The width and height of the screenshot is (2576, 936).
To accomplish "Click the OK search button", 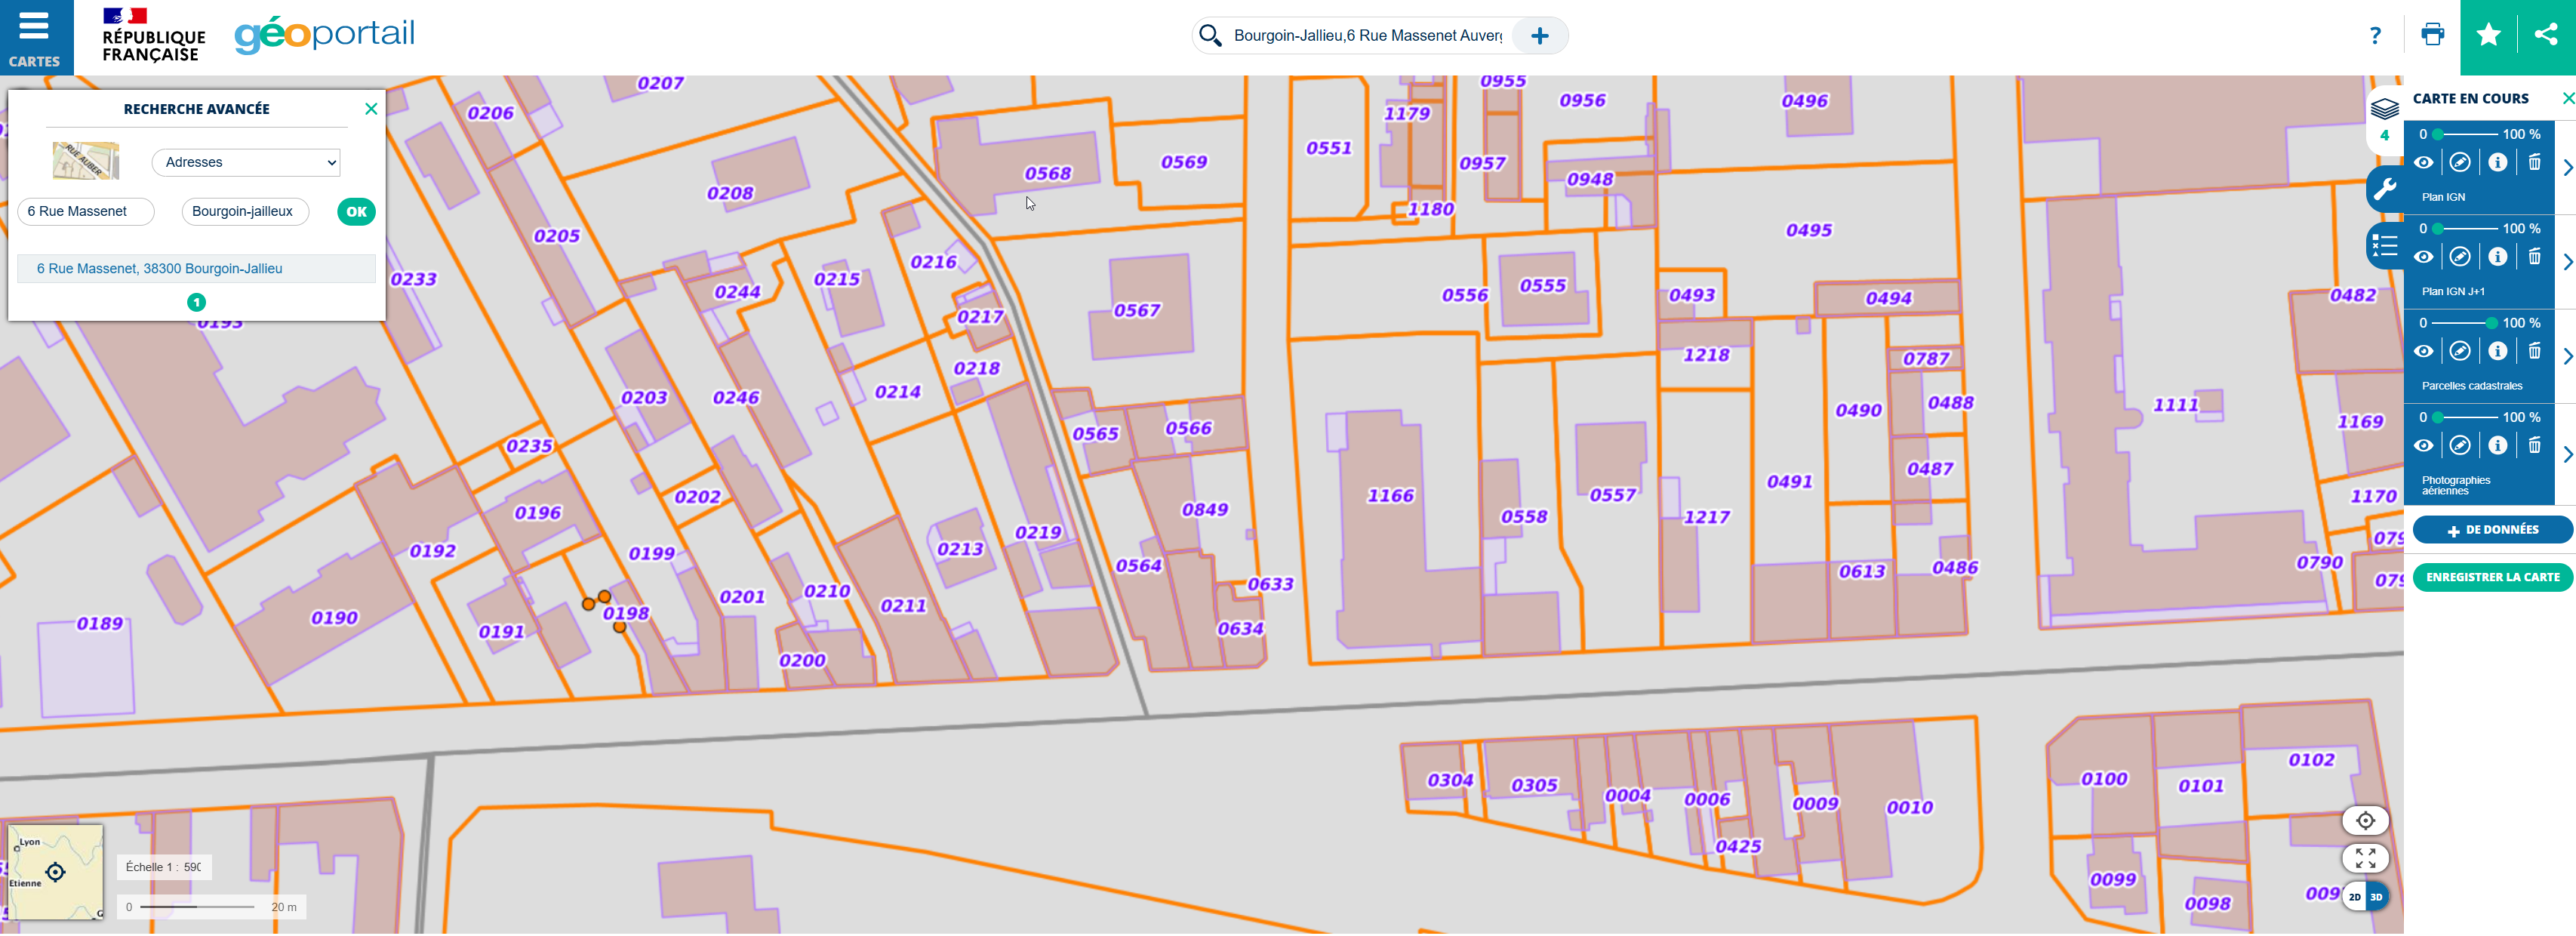I will pos(356,212).
